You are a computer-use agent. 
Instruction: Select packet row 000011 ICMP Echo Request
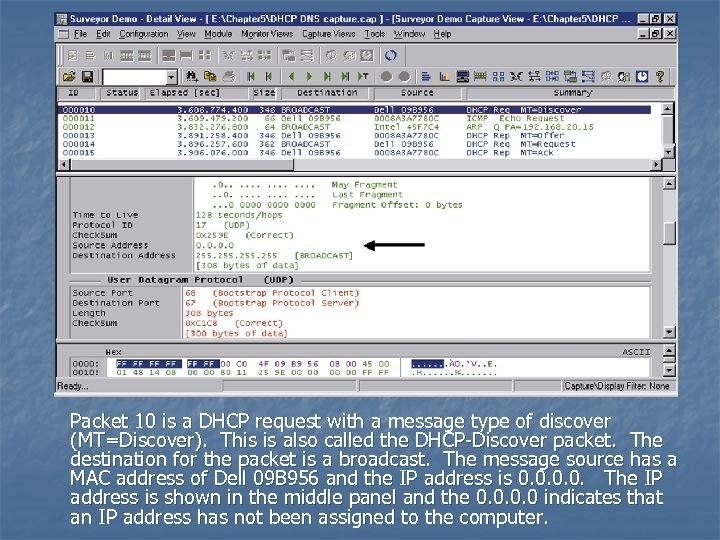[x=354, y=118]
